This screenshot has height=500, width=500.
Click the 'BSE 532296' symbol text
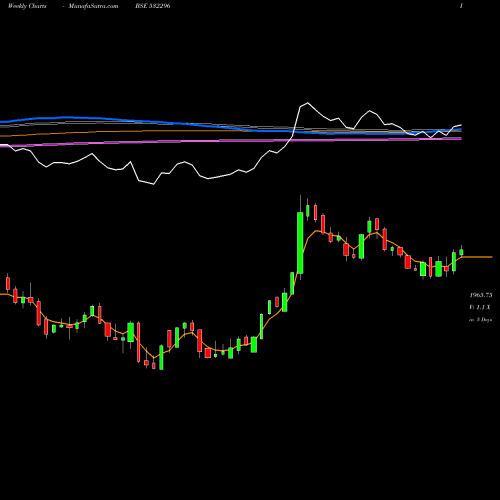coord(153,6)
